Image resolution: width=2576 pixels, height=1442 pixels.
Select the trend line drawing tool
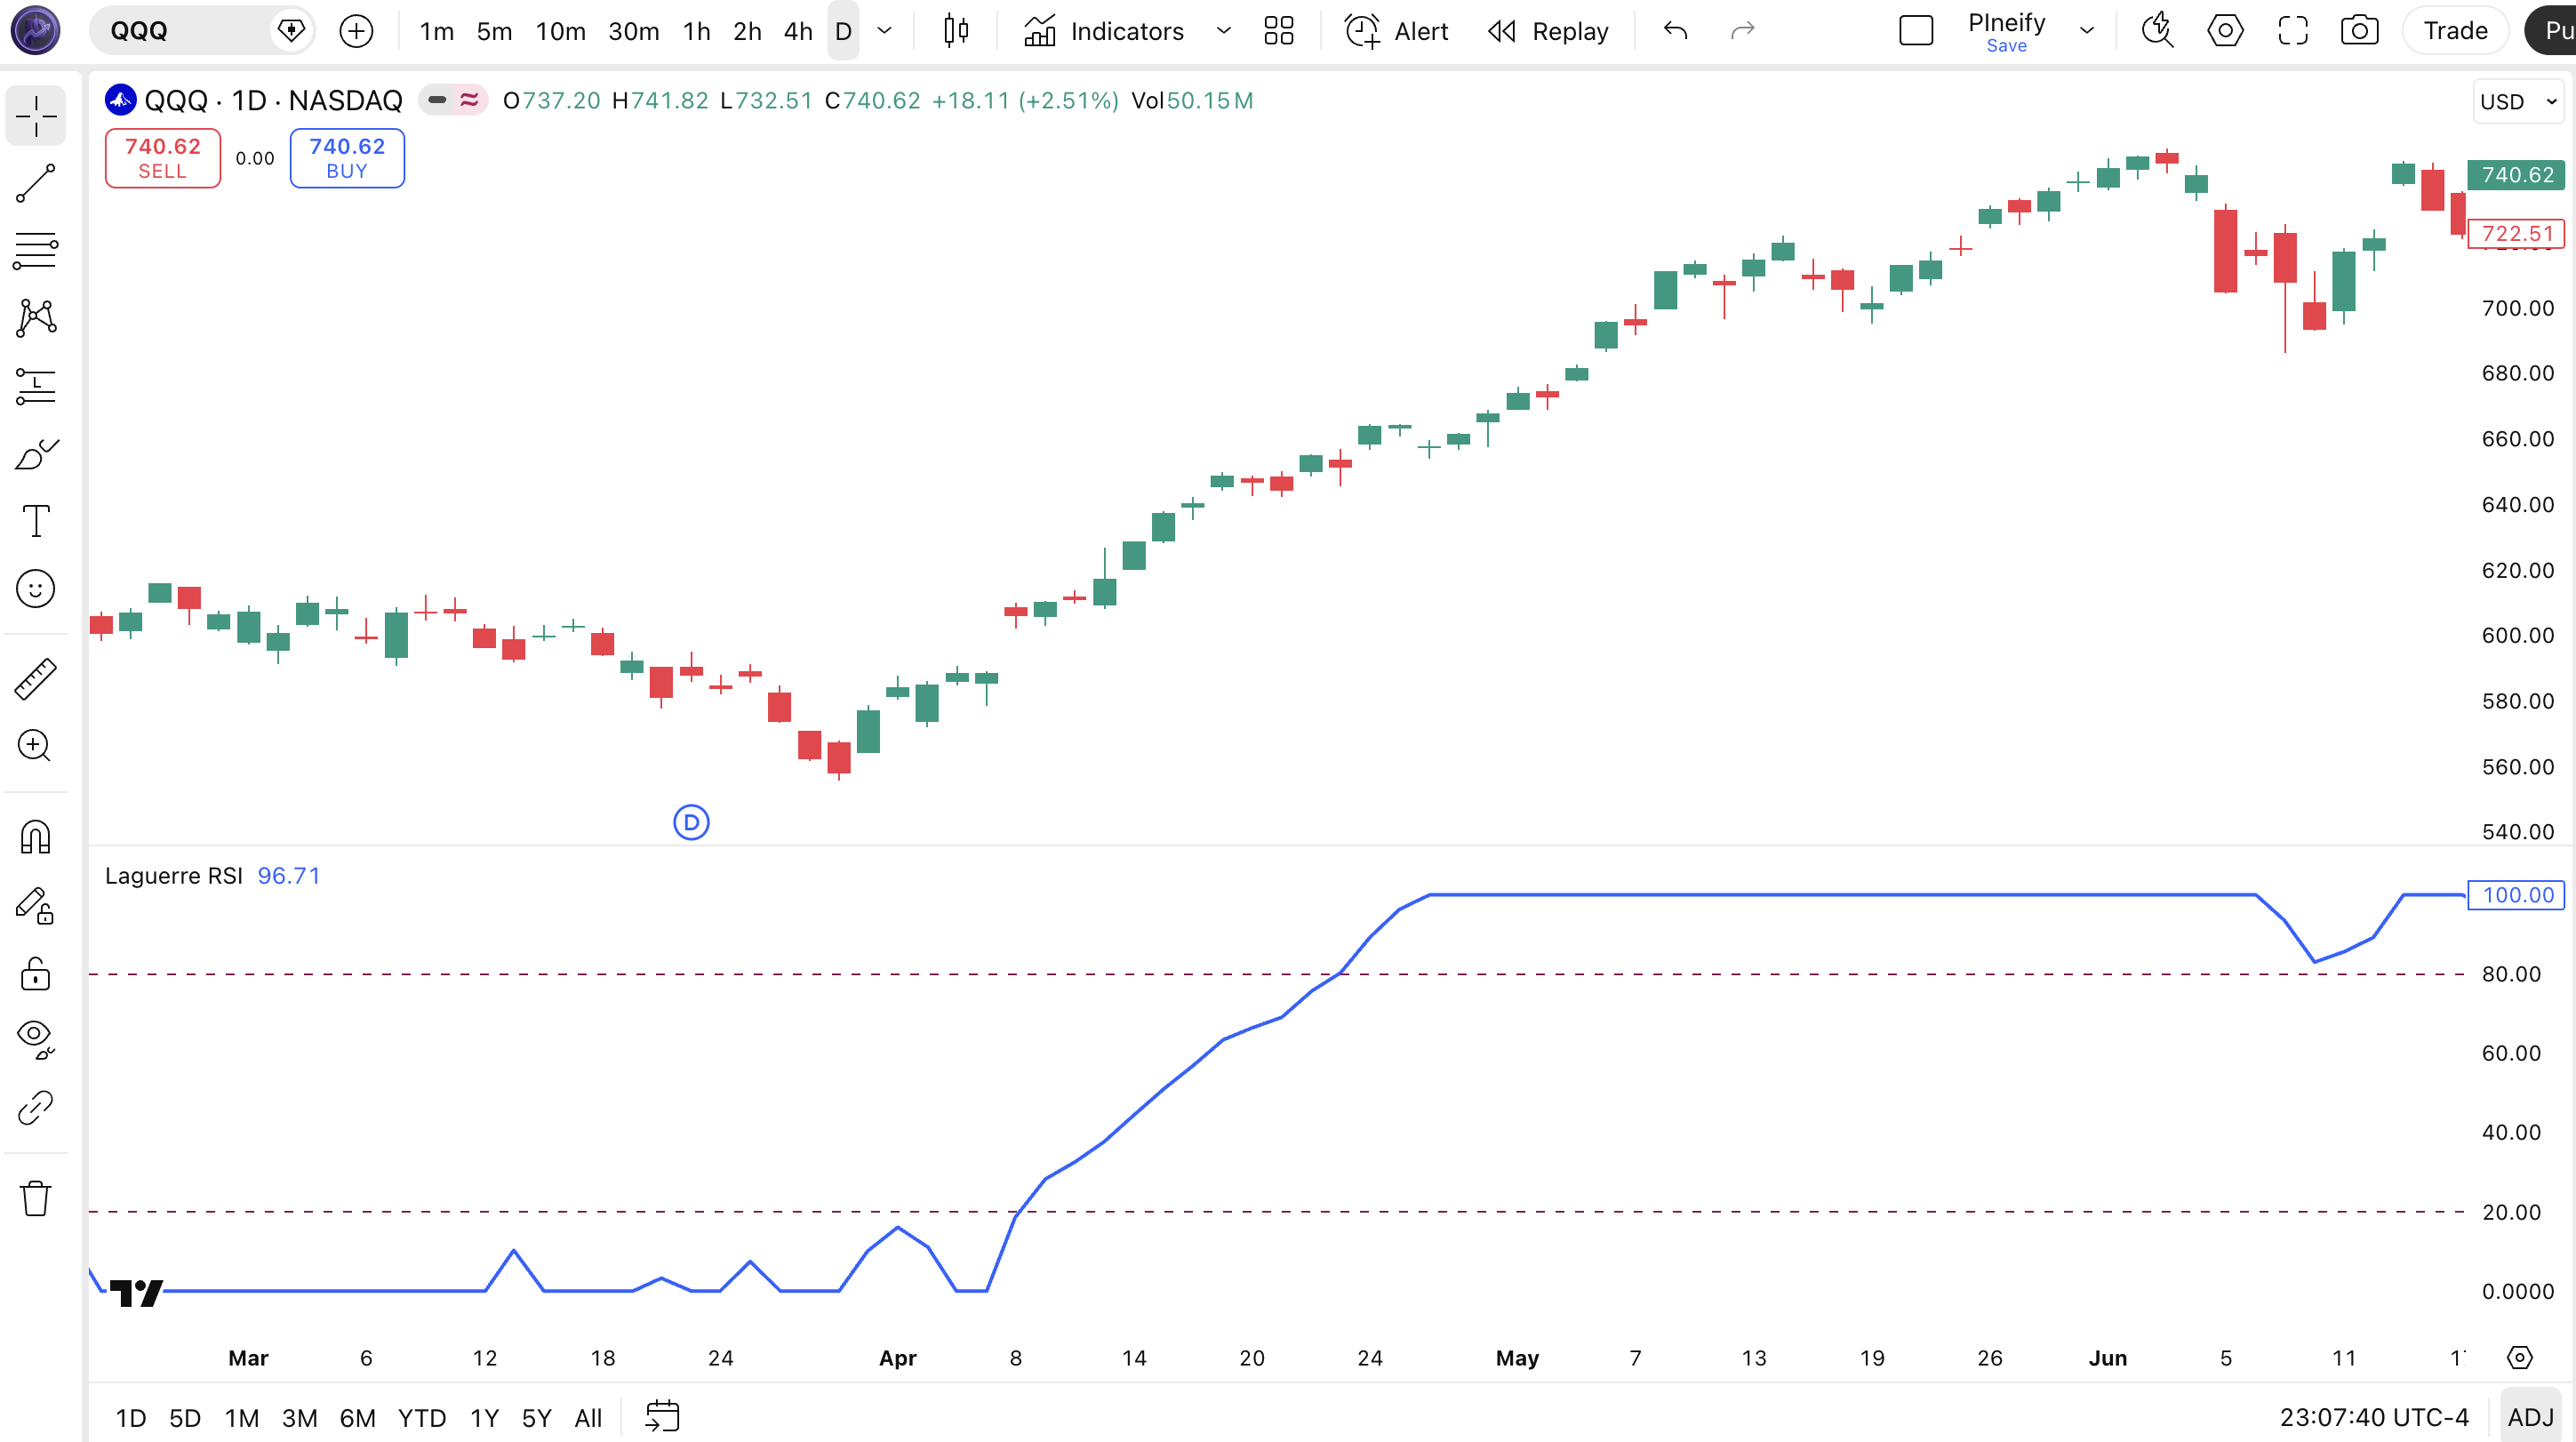click(36, 184)
